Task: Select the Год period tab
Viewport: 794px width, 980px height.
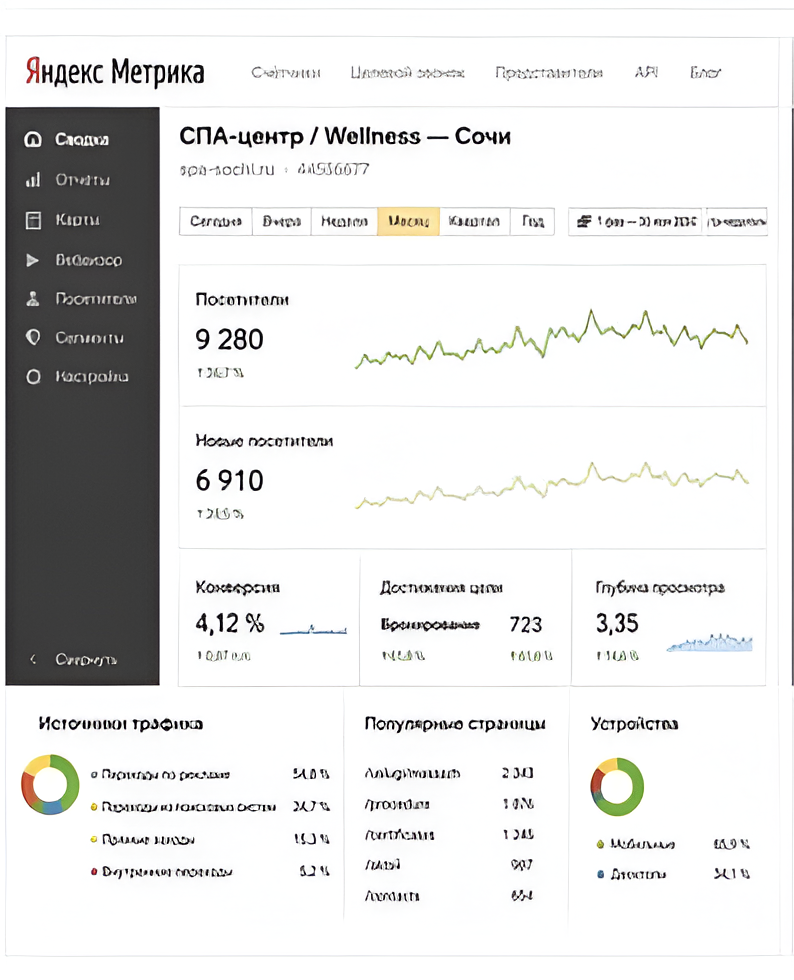Action: click(x=531, y=221)
